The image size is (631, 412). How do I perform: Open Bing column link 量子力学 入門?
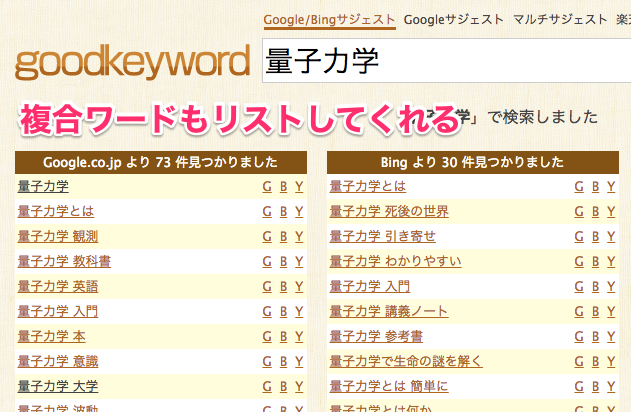tap(369, 286)
